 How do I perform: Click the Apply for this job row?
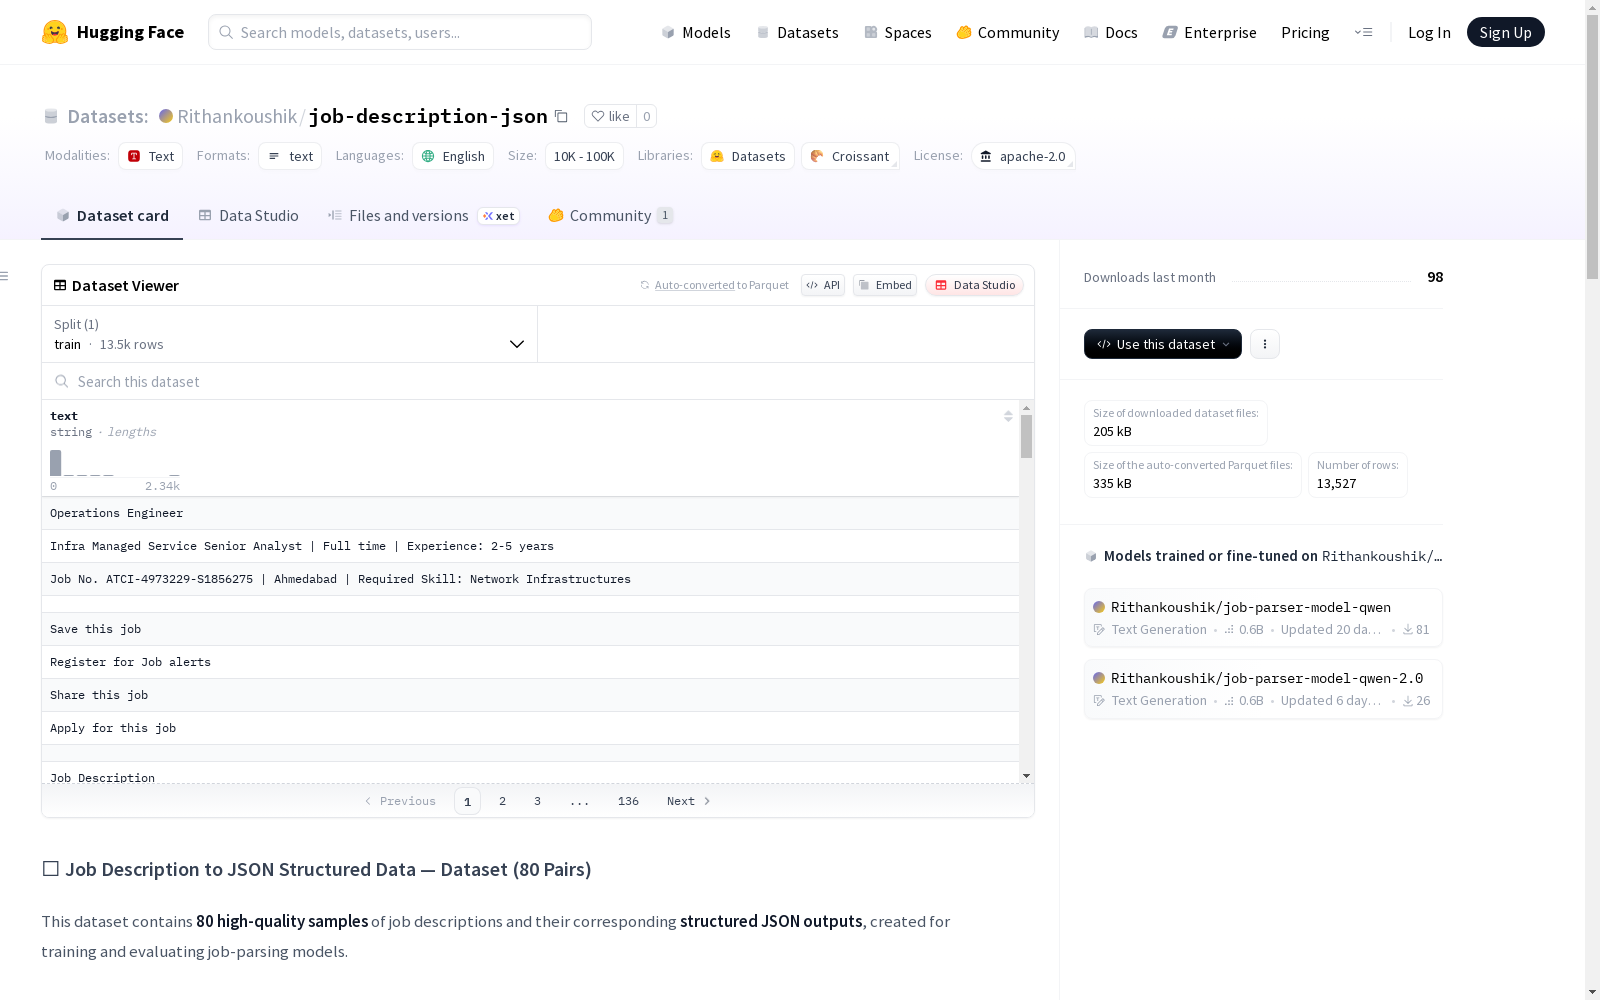(530, 728)
